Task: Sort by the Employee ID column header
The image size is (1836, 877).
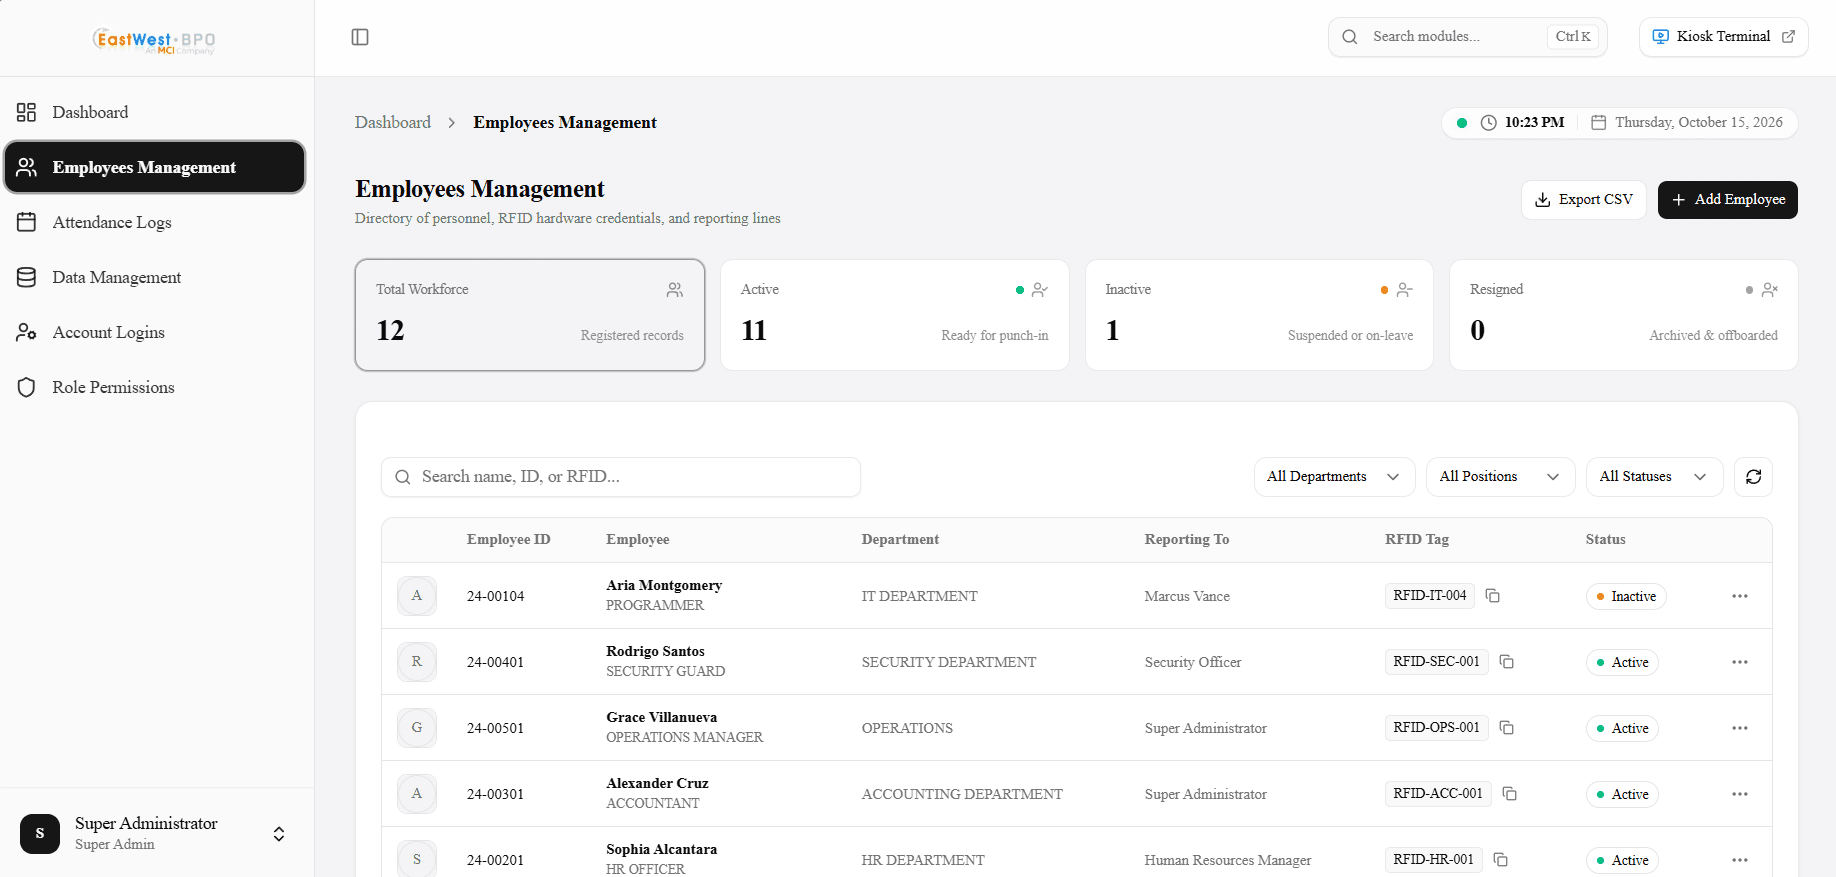Action: [x=508, y=539]
